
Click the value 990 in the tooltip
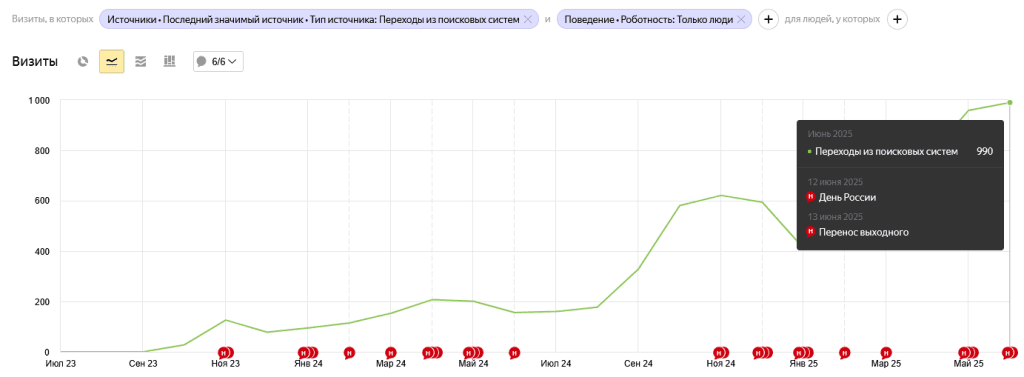coord(985,152)
